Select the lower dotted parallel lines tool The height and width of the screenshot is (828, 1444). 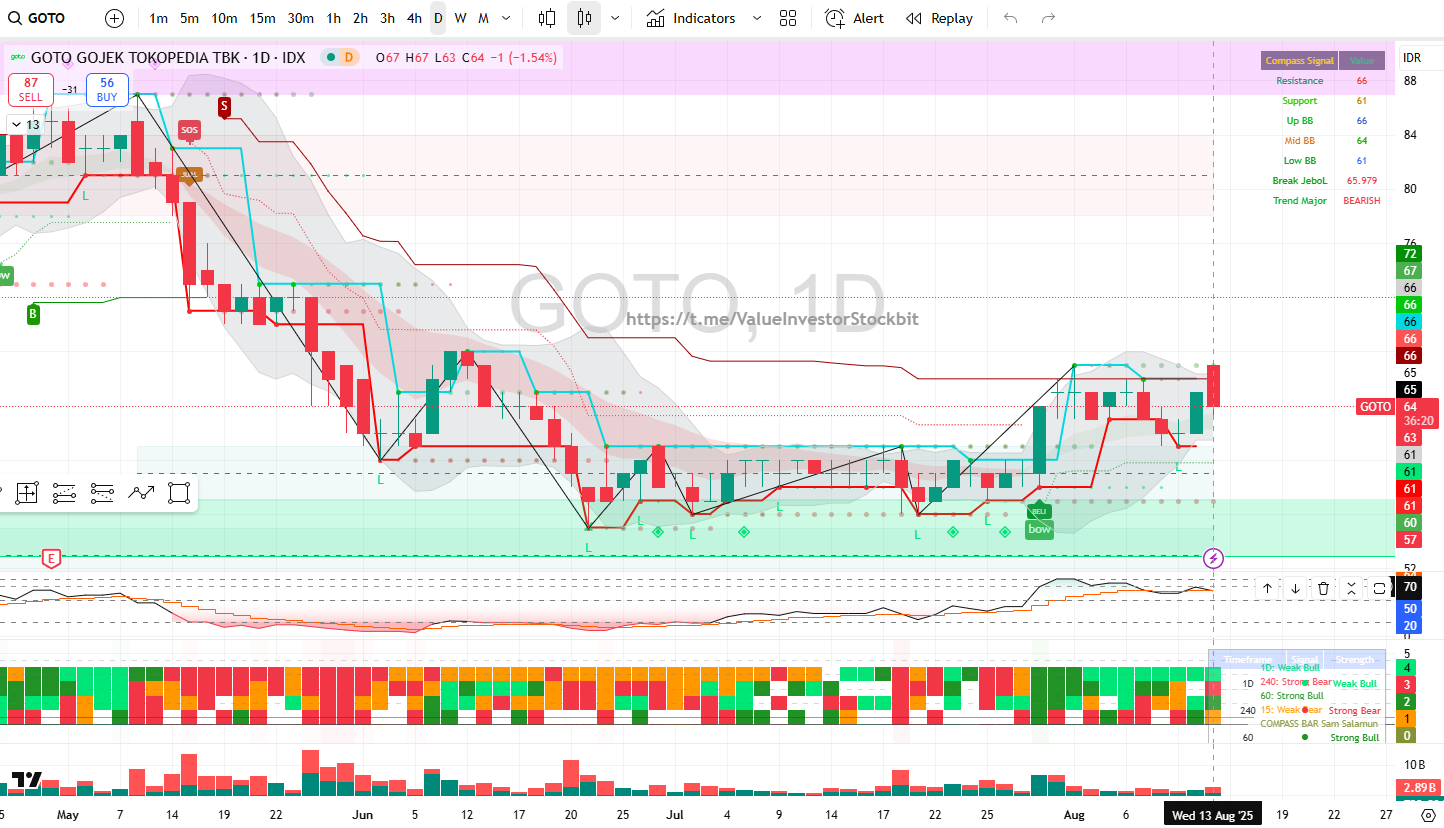[102, 492]
